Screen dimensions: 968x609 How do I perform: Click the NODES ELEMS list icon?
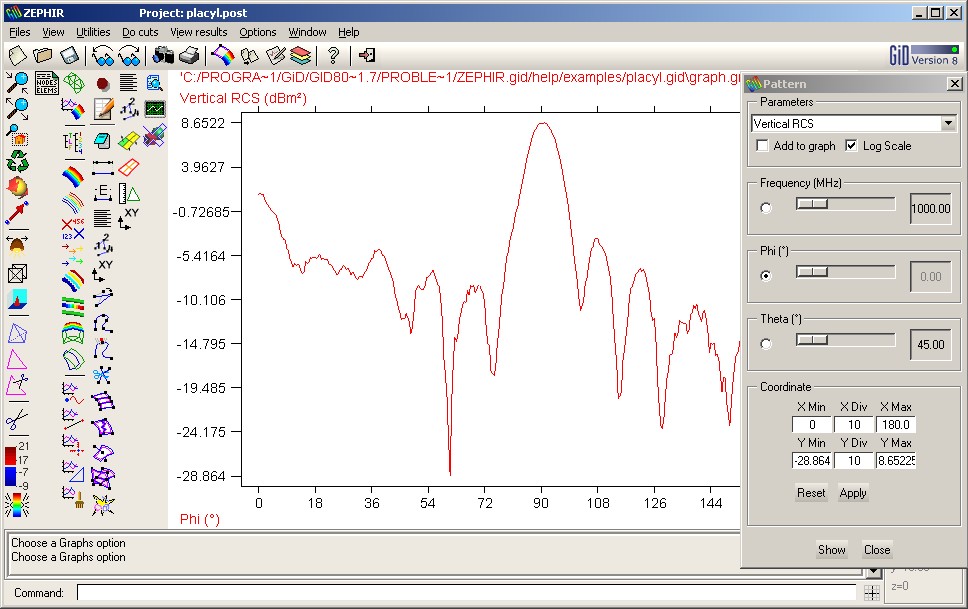[46, 83]
